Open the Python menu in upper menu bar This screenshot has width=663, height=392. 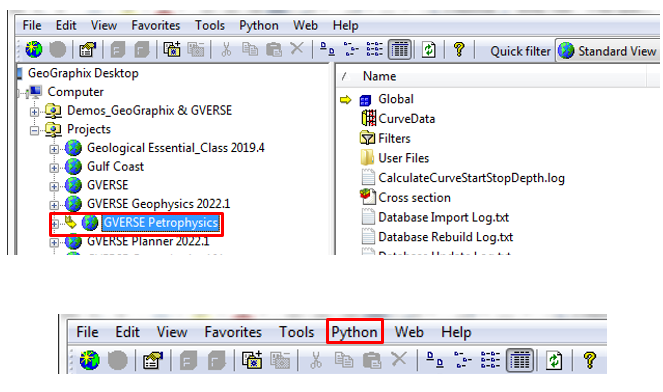(x=259, y=25)
